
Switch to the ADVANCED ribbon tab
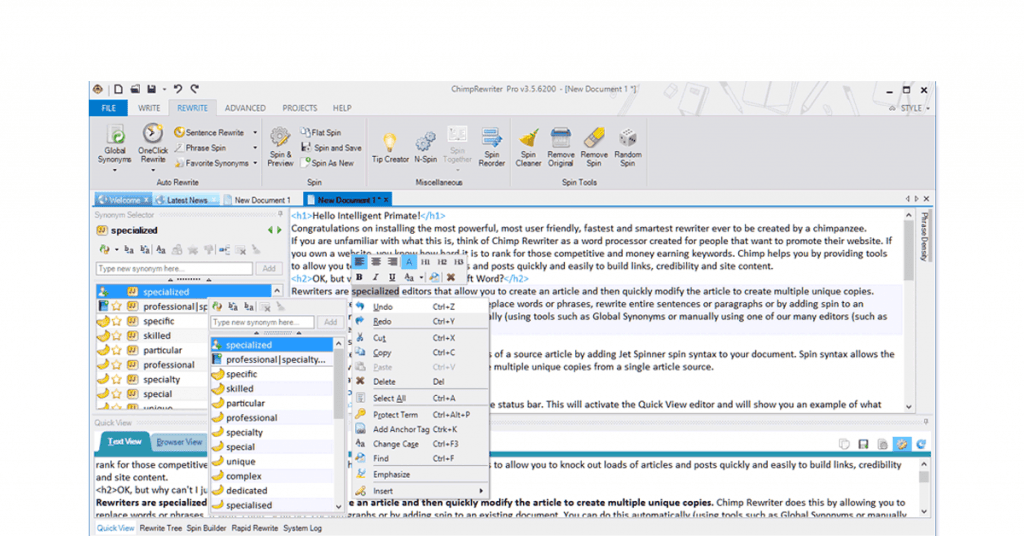click(245, 108)
